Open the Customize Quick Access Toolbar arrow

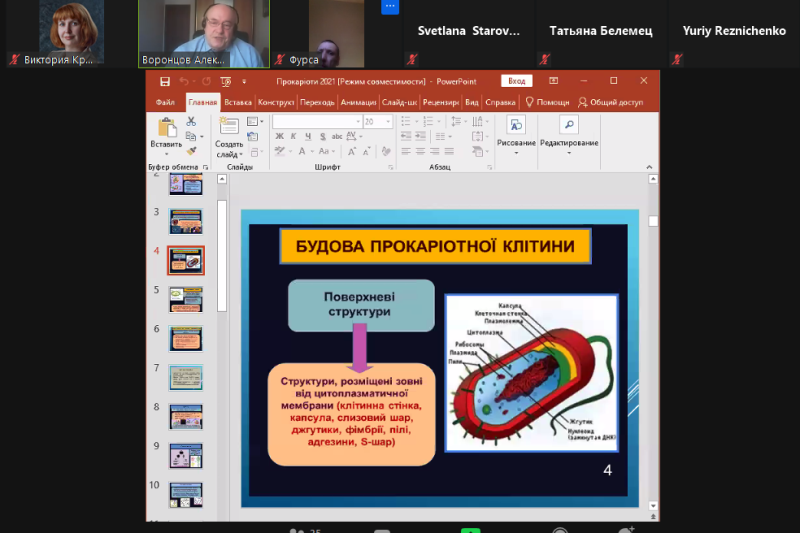point(244,82)
